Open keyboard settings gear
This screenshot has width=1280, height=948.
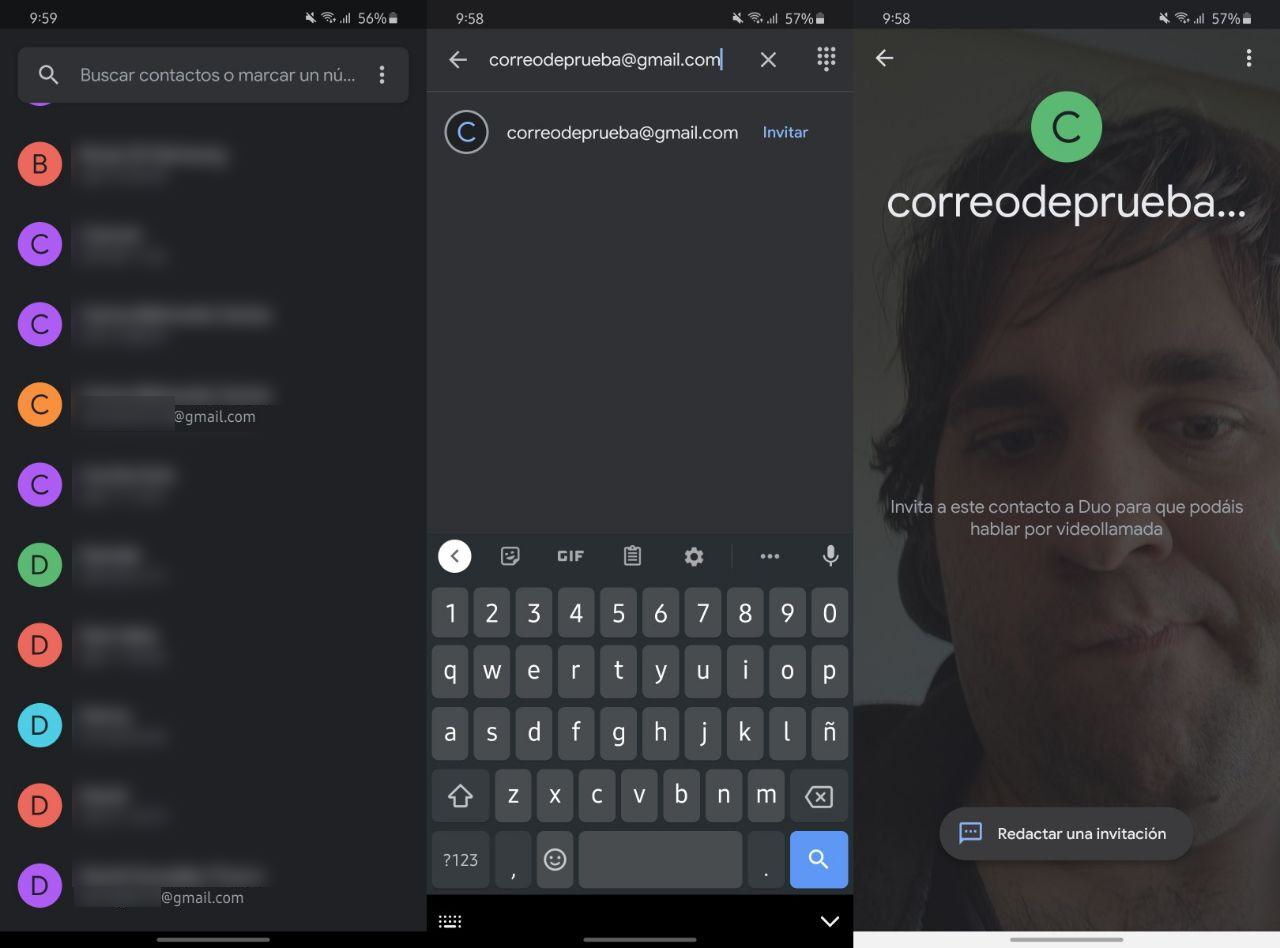(x=694, y=556)
